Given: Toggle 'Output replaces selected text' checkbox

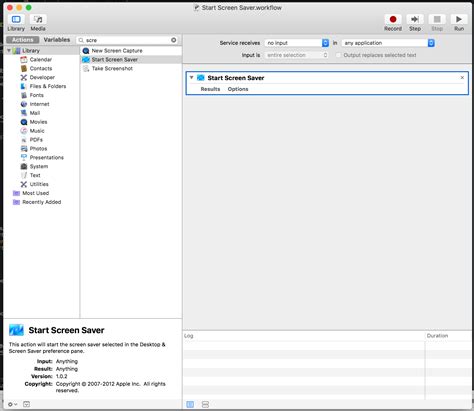Looking at the screenshot, I should [338, 55].
